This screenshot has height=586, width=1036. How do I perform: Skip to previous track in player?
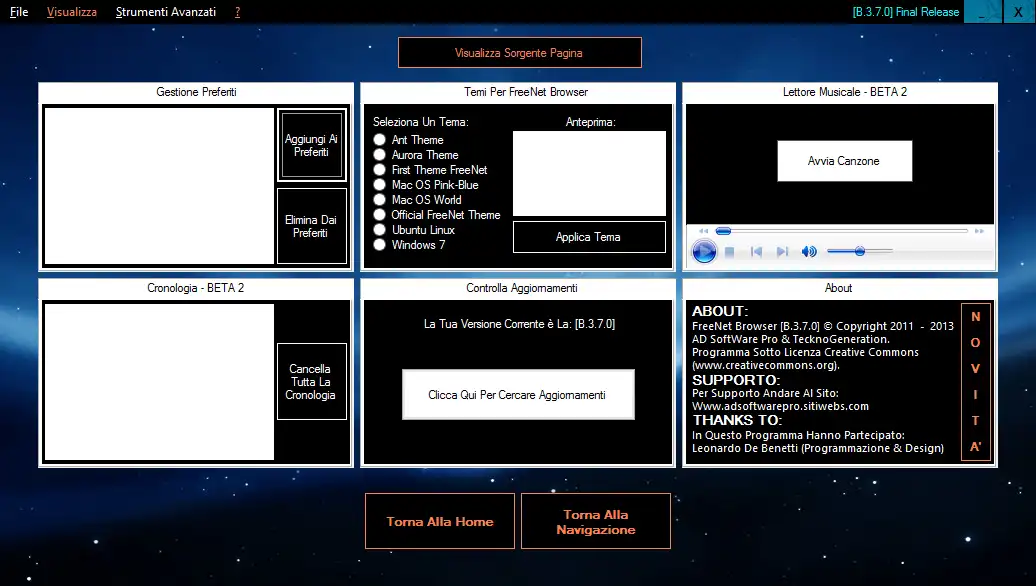pos(756,252)
